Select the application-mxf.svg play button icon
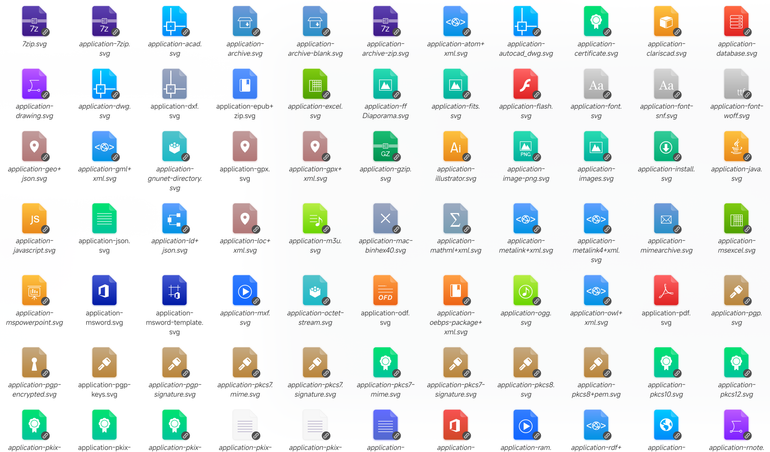 coord(245,290)
